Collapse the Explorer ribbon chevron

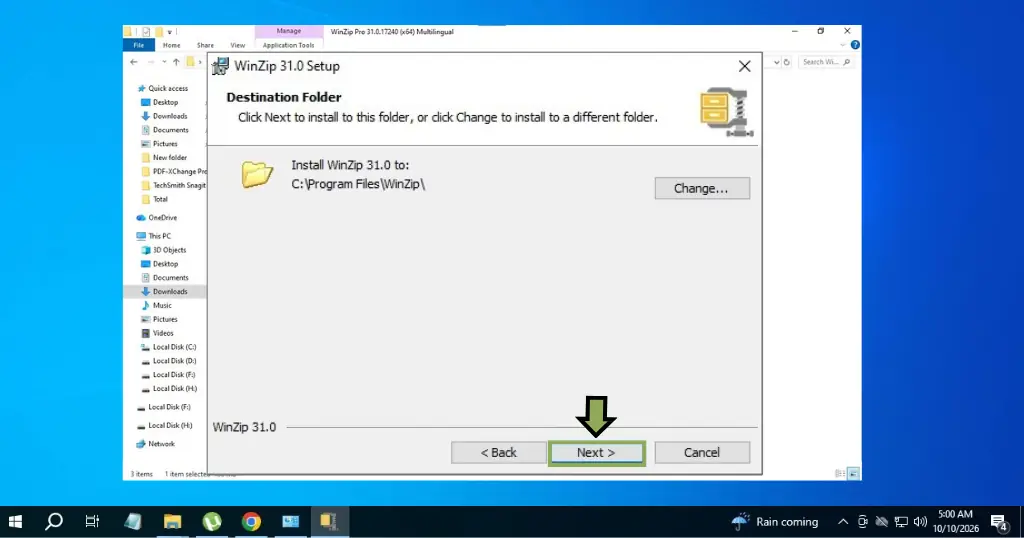tap(842, 45)
